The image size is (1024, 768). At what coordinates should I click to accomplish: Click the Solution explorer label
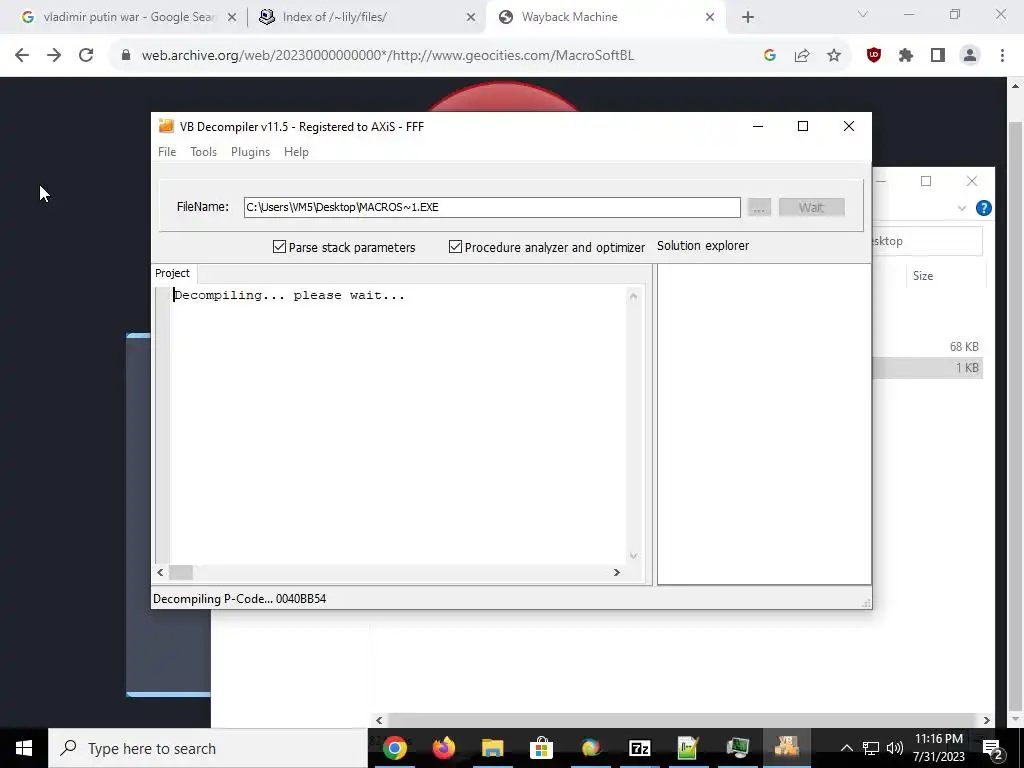pos(703,246)
